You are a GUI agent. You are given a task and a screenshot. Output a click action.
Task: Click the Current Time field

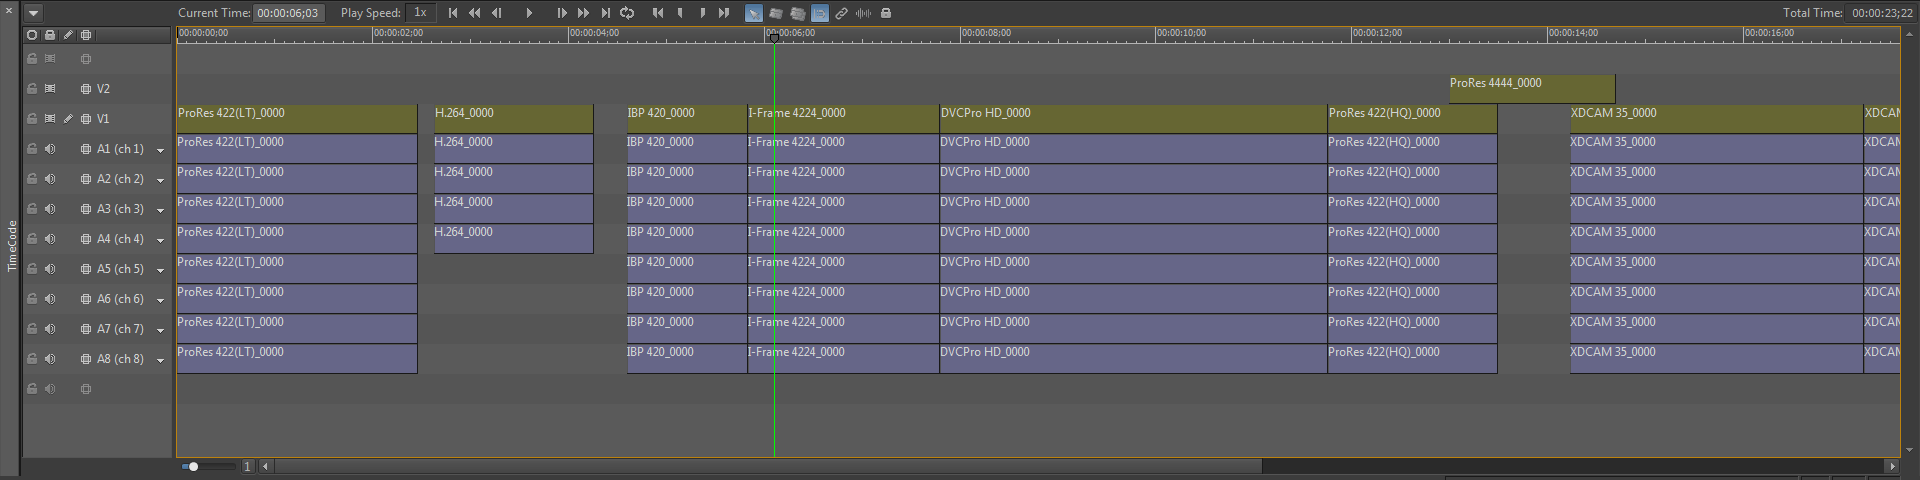click(288, 13)
